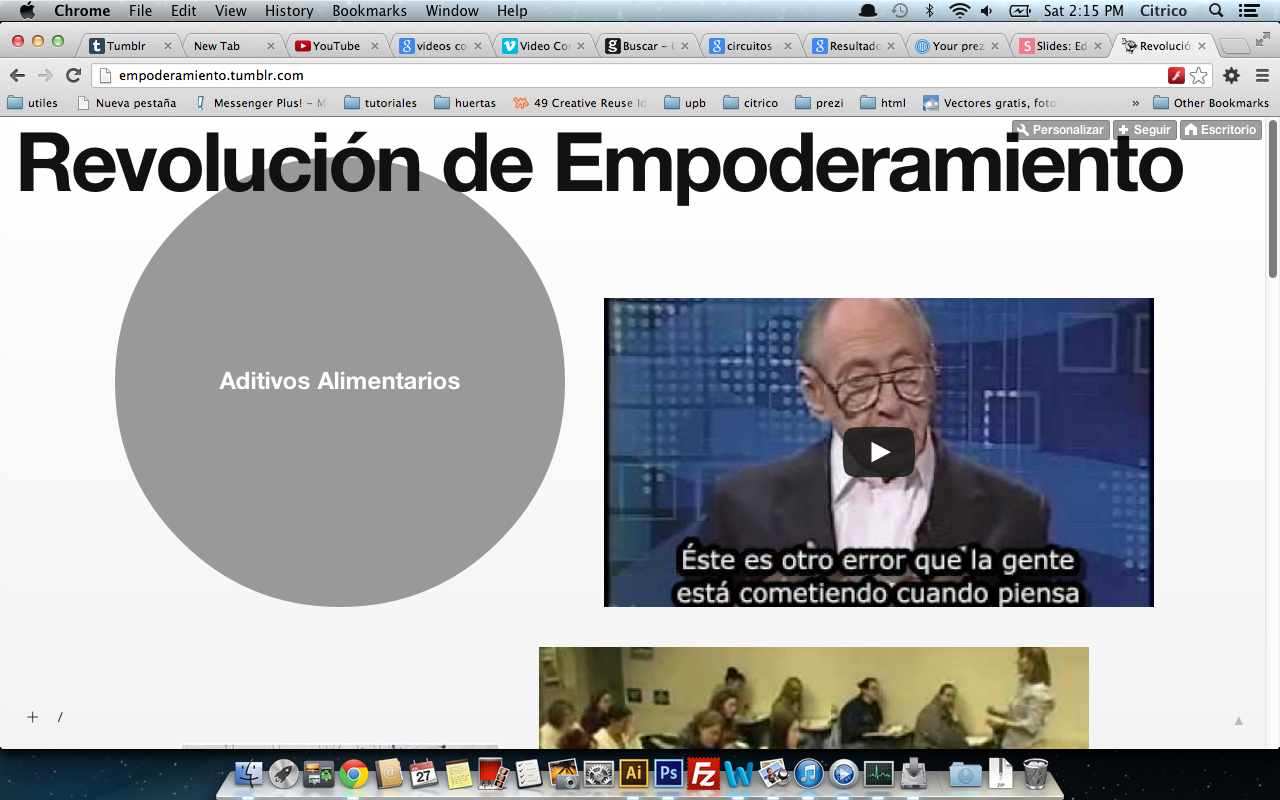Open Illustrator from the Dock

coord(633,773)
